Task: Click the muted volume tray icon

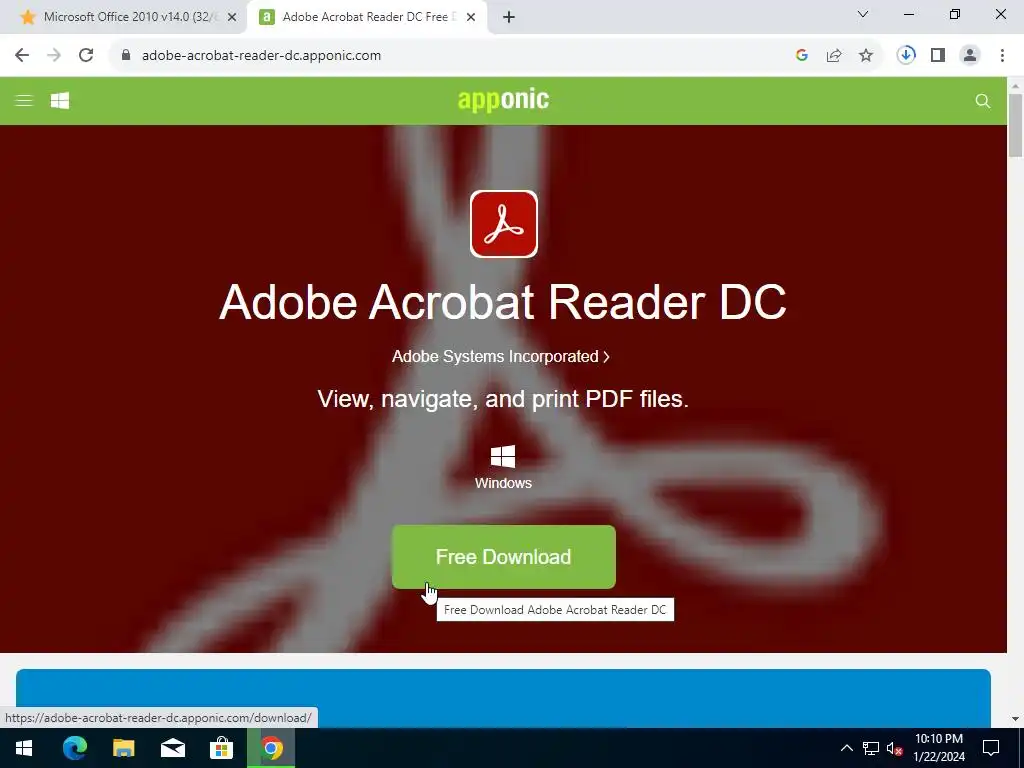Action: pyautogui.click(x=895, y=748)
